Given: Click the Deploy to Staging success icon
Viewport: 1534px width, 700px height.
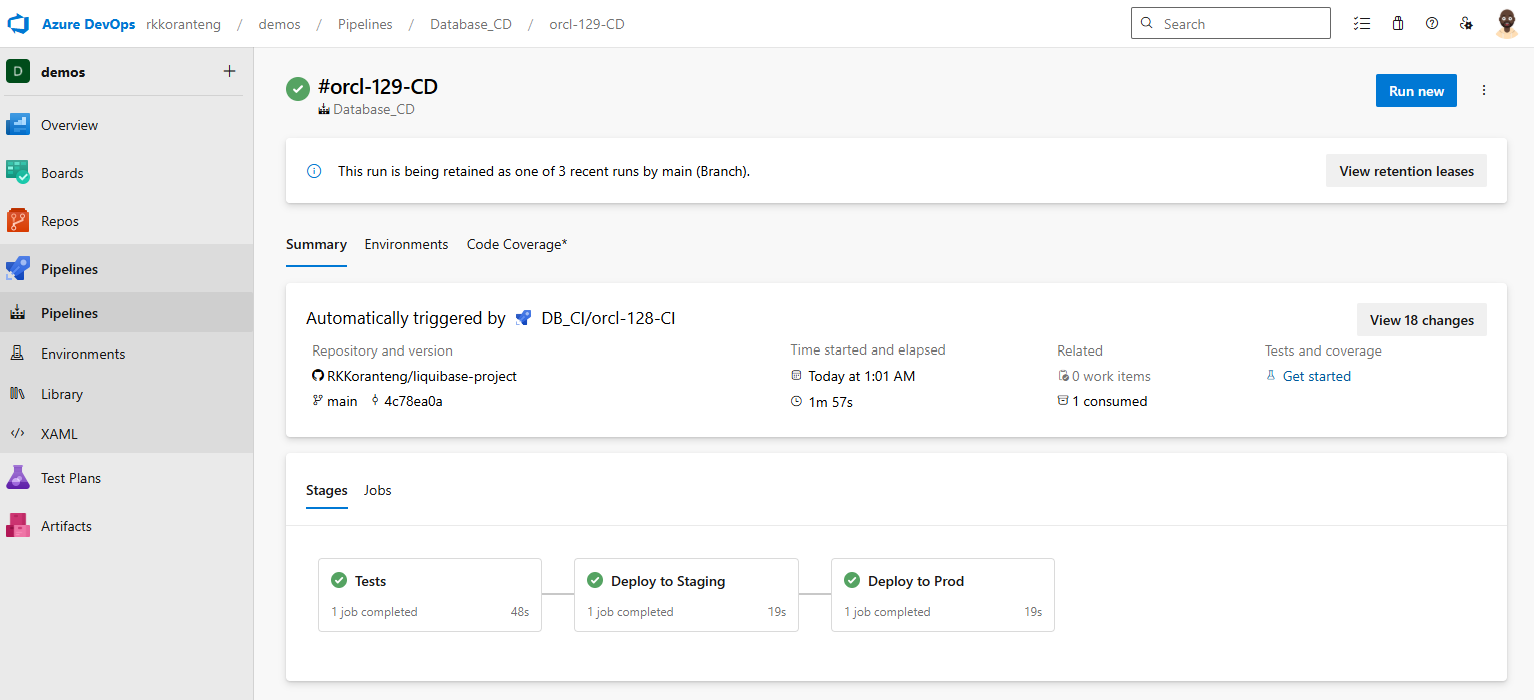Looking at the screenshot, I should pyautogui.click(x=595, y=580).
